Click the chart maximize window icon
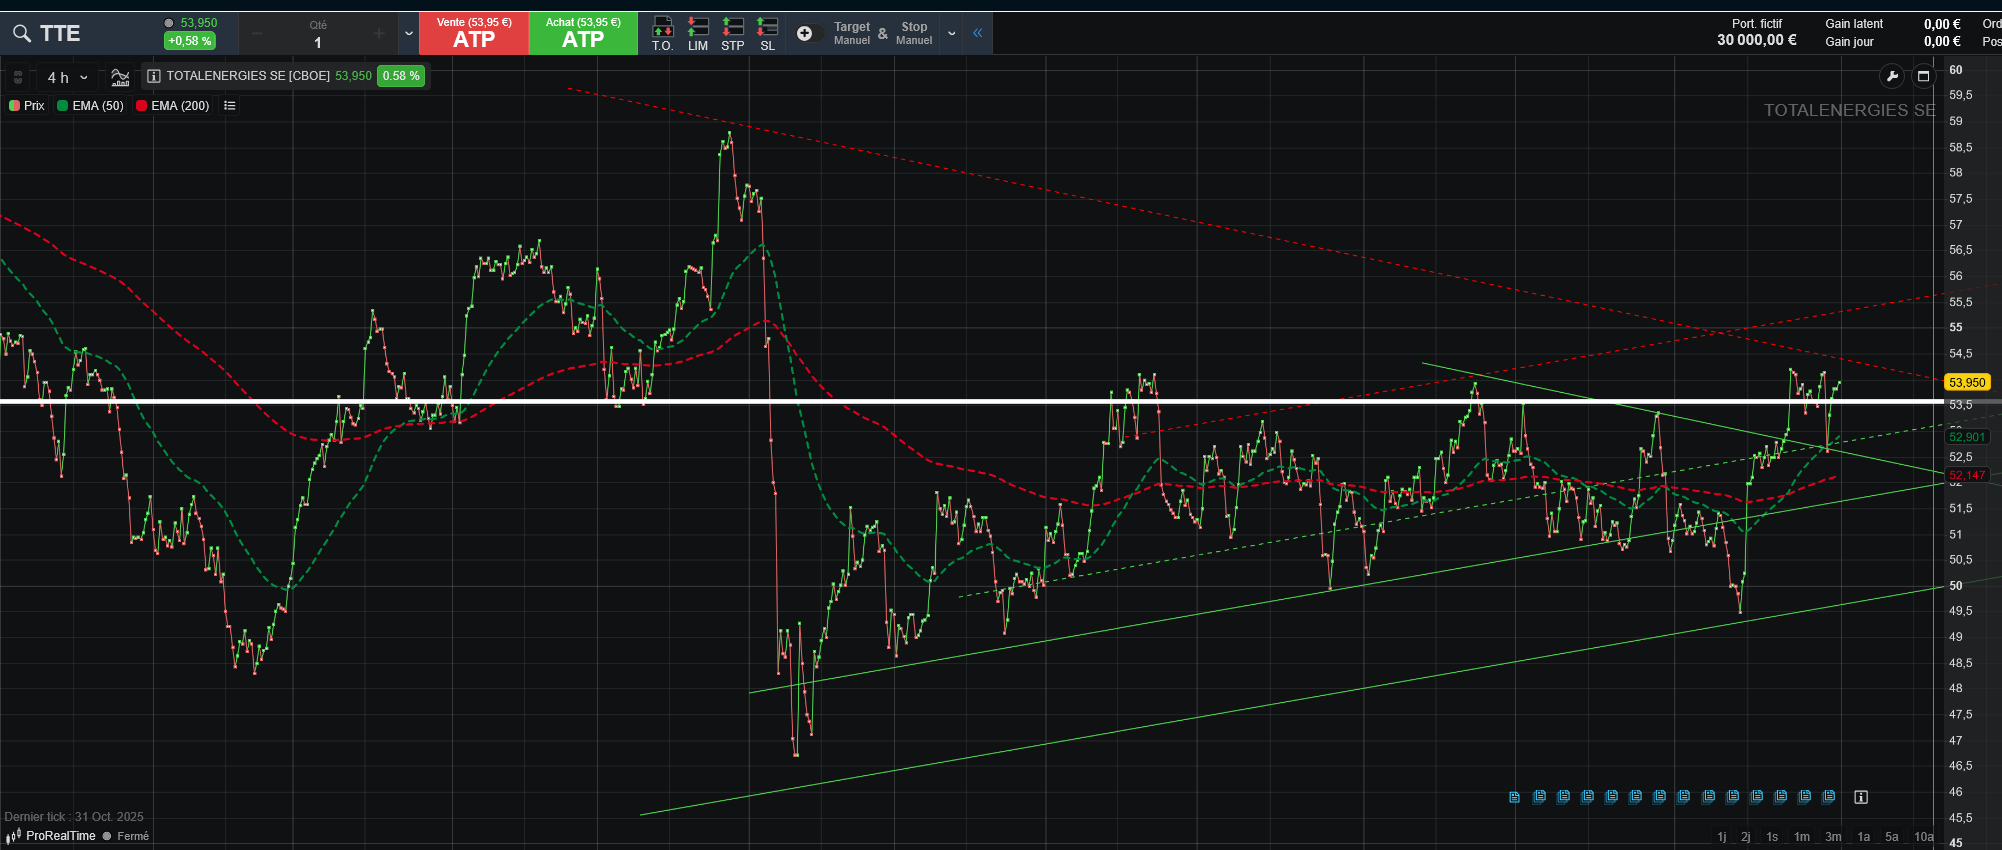Image resolution: width=2002 pixels, height=850 pixels. tap(1922, 76)
